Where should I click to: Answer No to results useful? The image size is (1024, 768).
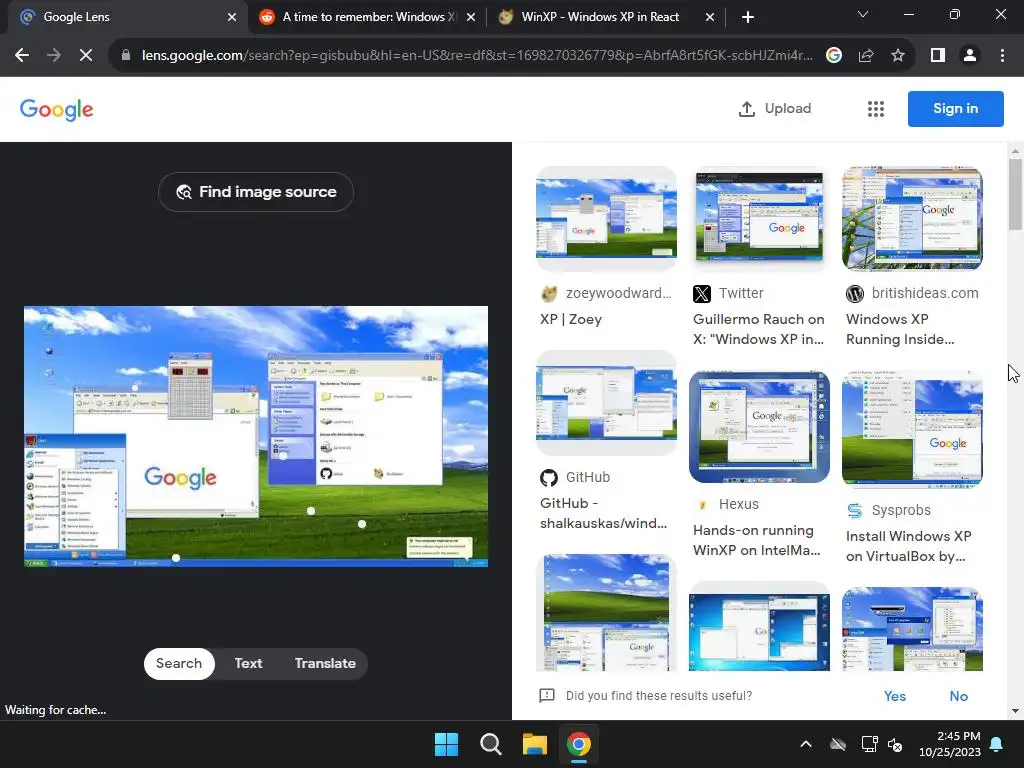point(959,696)
